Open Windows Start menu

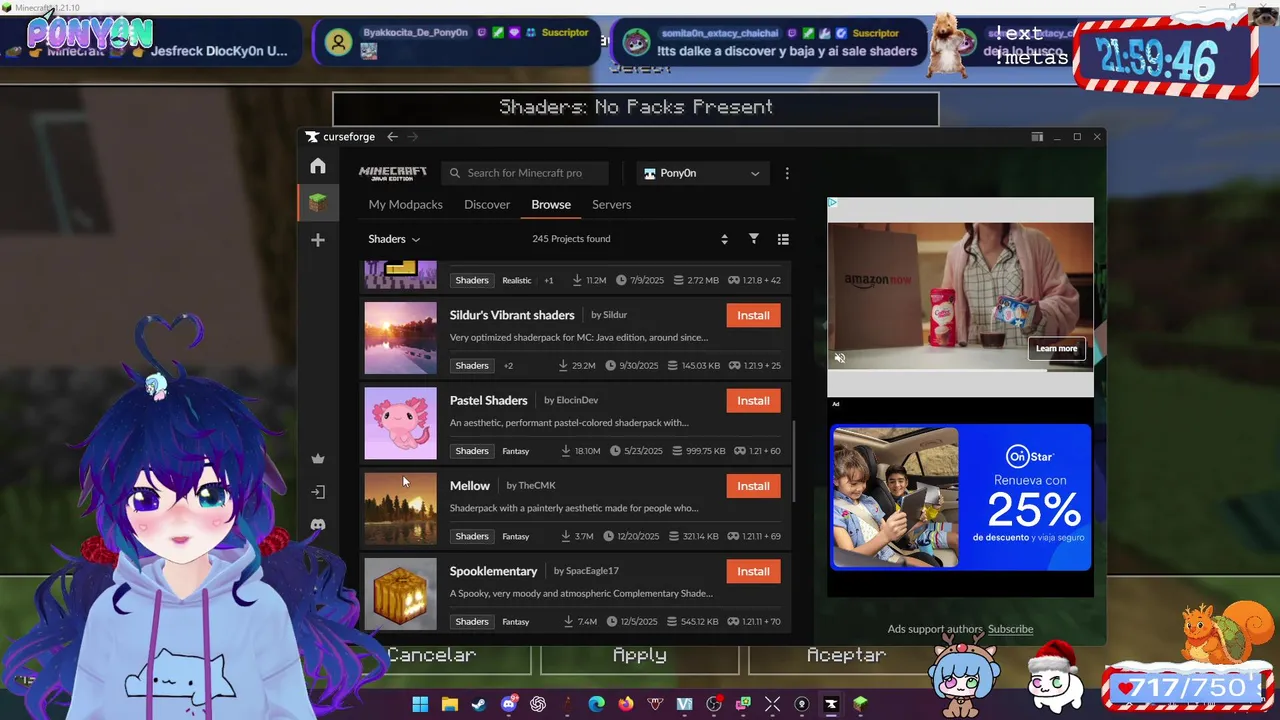tap(420, 704)
